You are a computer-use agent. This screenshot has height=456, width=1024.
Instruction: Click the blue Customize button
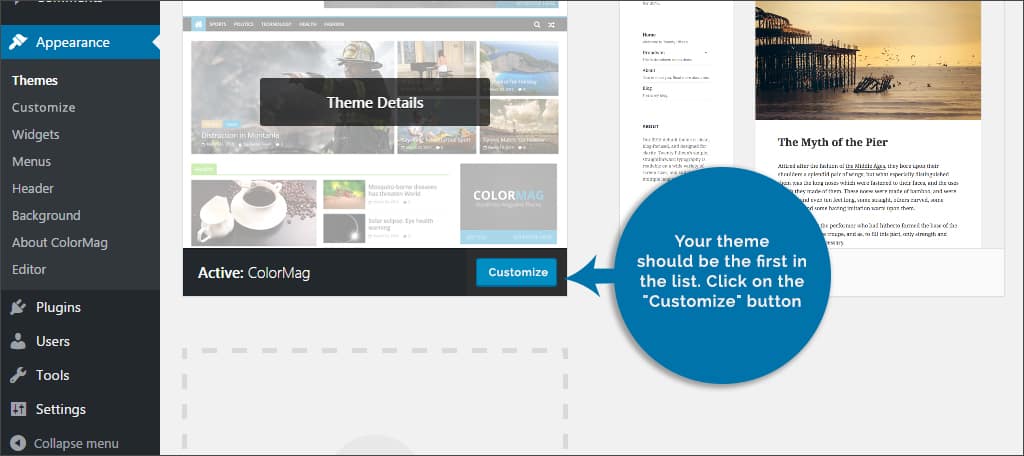click(x=517, y=272)
